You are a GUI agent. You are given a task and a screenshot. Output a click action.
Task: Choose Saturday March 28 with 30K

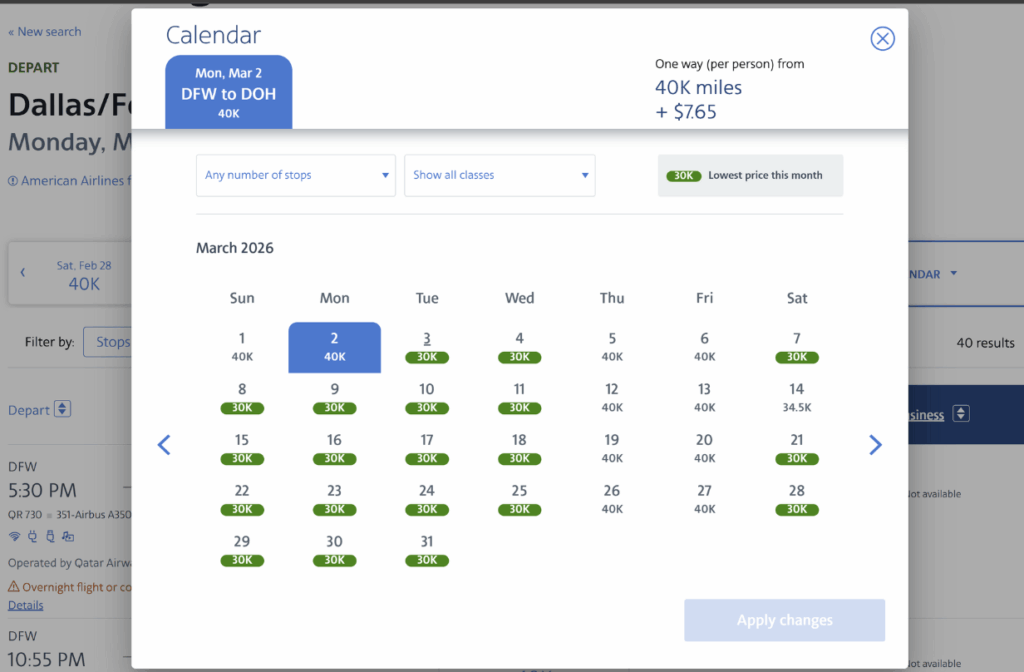(796, 499)
